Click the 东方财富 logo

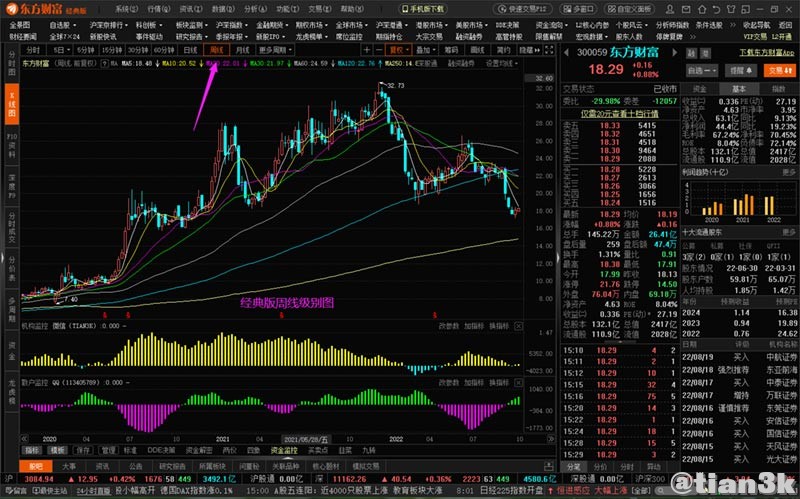(46, 9)
